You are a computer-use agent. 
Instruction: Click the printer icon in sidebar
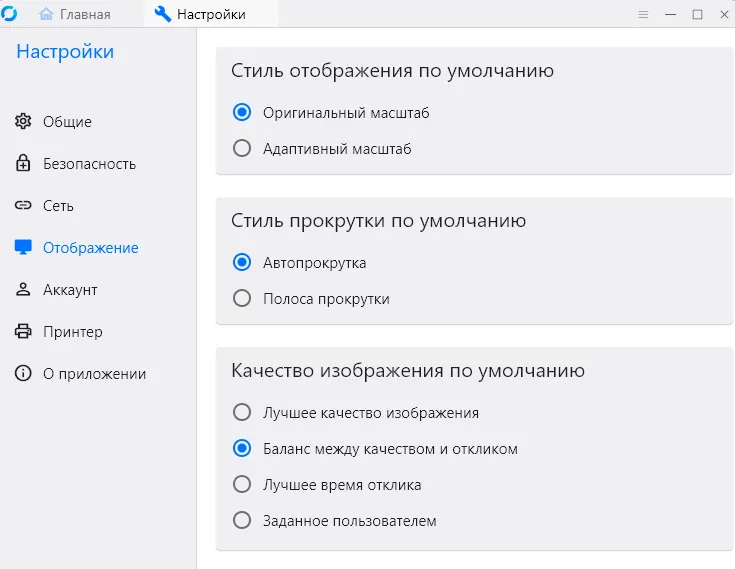pos(24,332)
